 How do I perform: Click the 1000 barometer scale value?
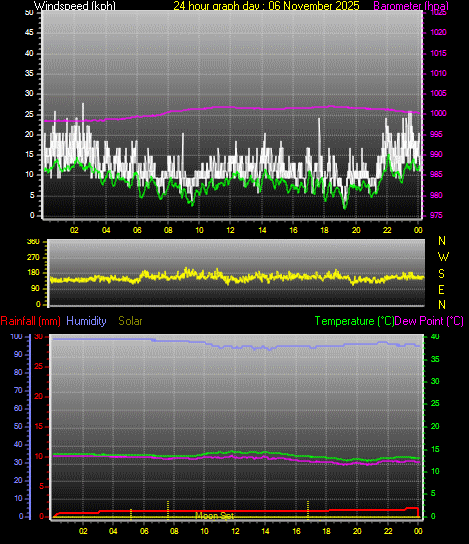point(438,113)
